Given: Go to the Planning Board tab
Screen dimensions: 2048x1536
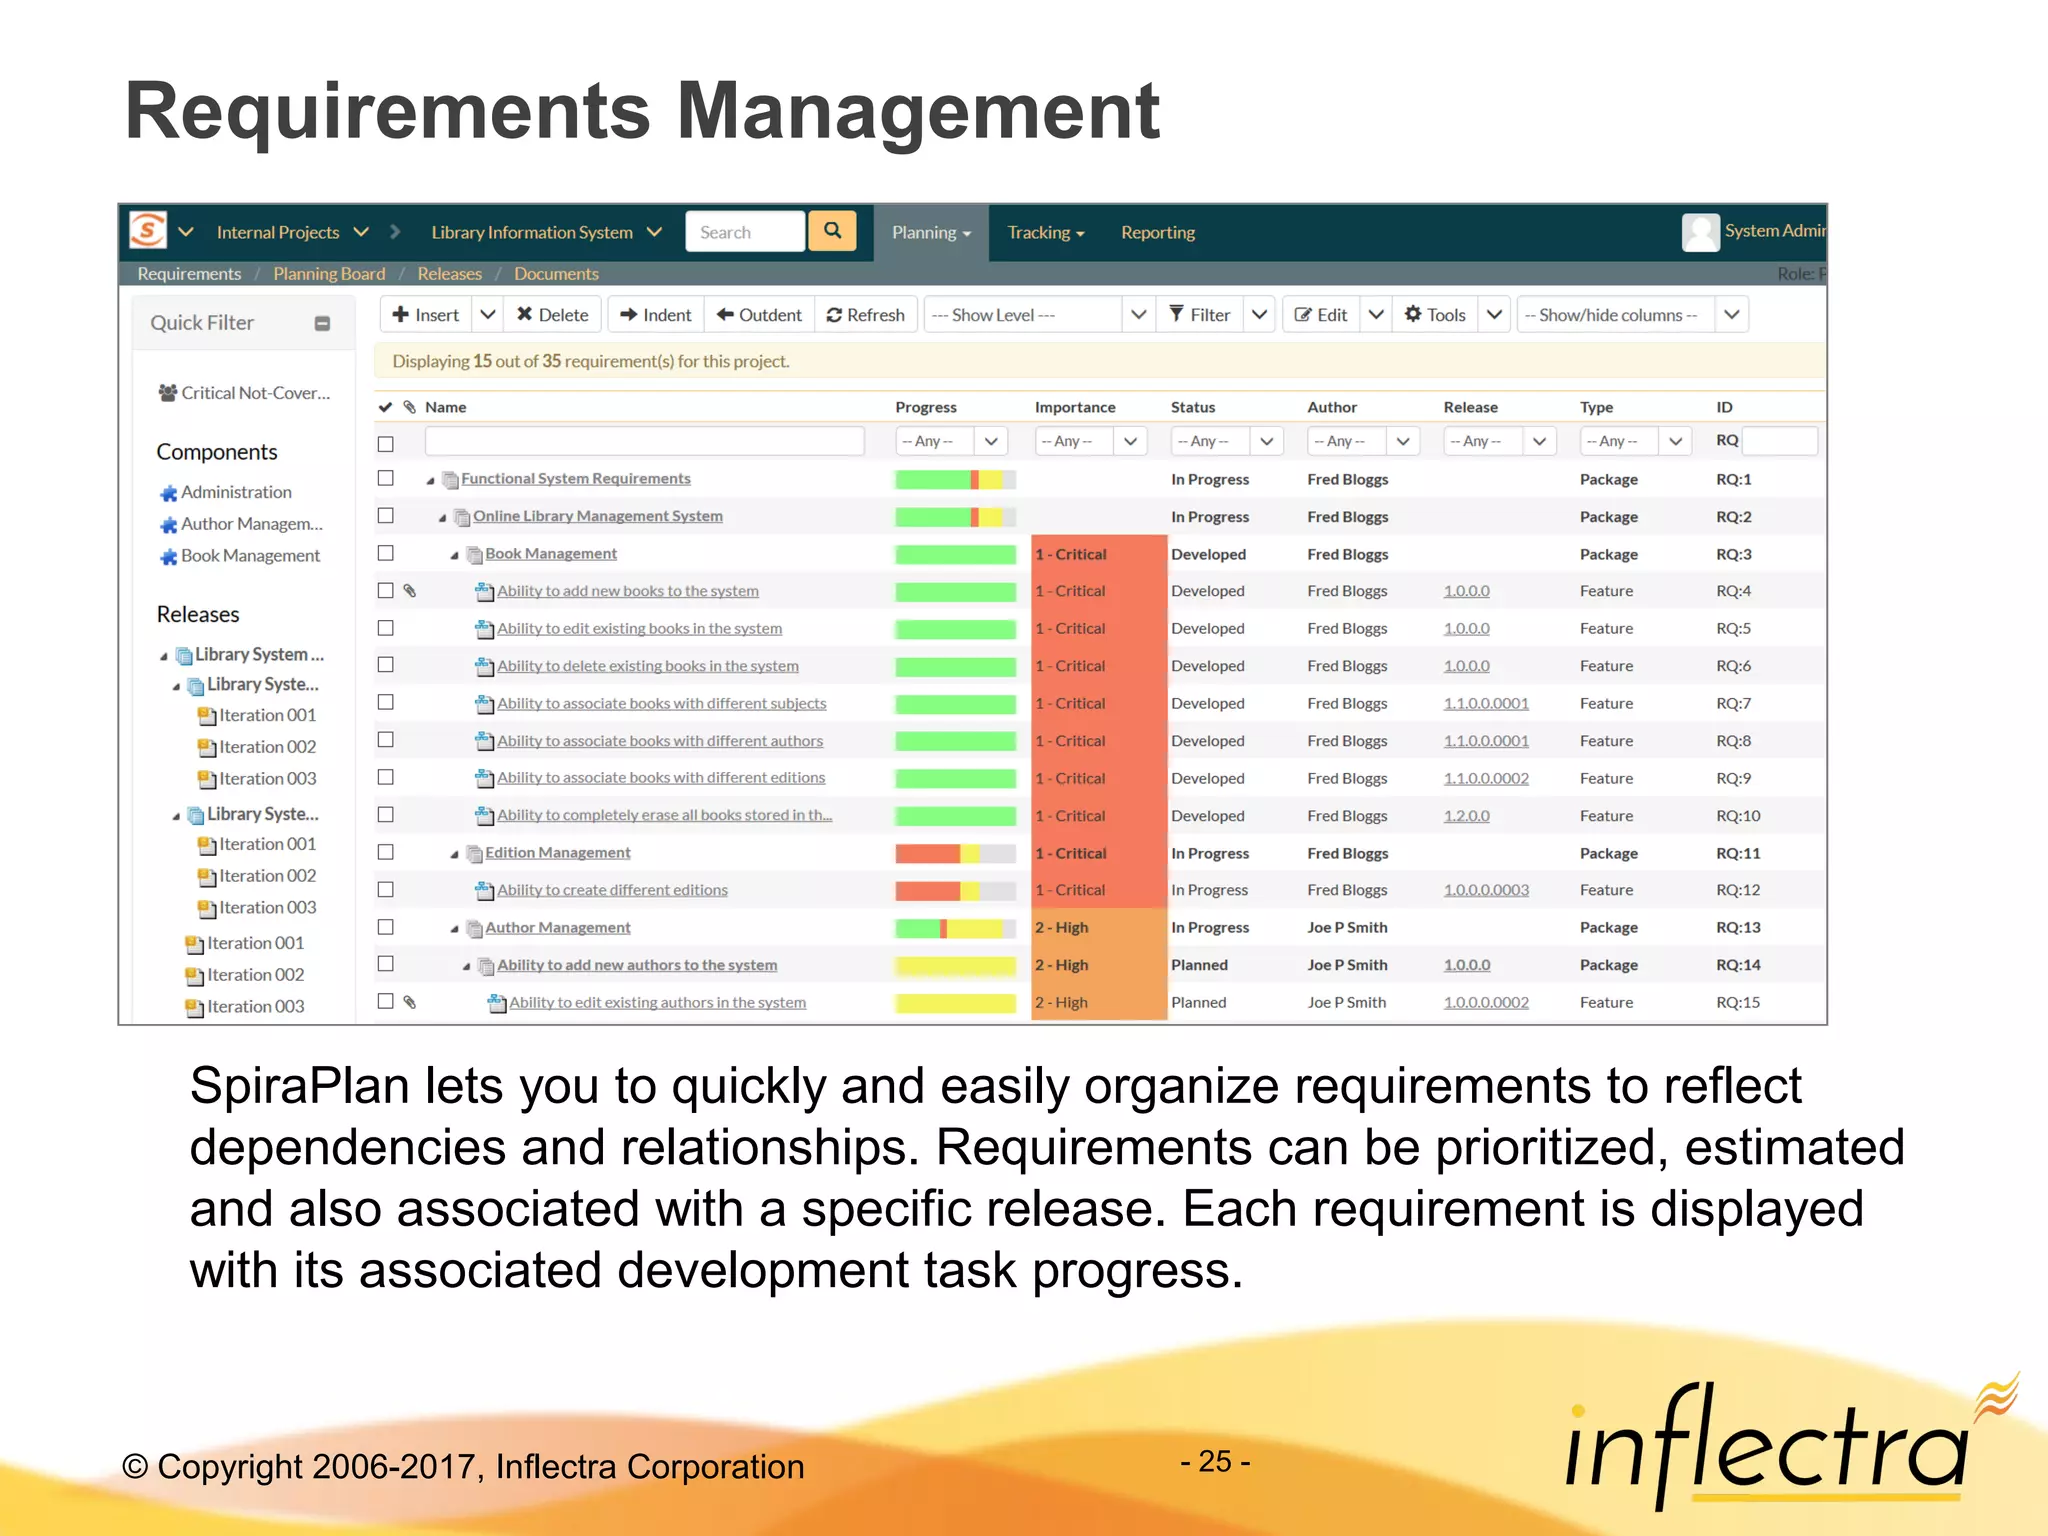Looking at the screenshot, I should click(x=329, y=274).
